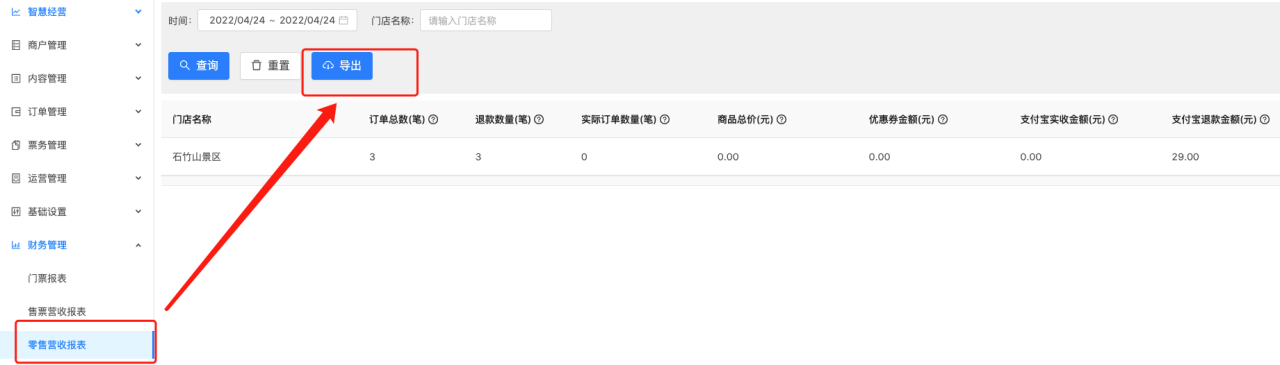Open the date range picker field

[x=278, y=20]
